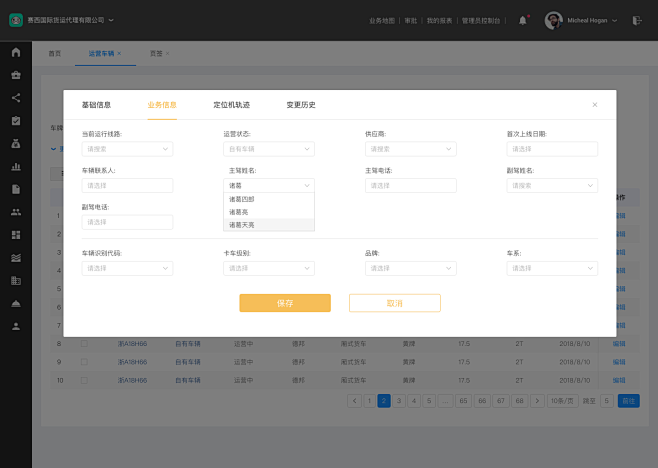Click the logout icon at top right
The height and width of the screenshot is (468, 658).
click(x=637, y=20)
